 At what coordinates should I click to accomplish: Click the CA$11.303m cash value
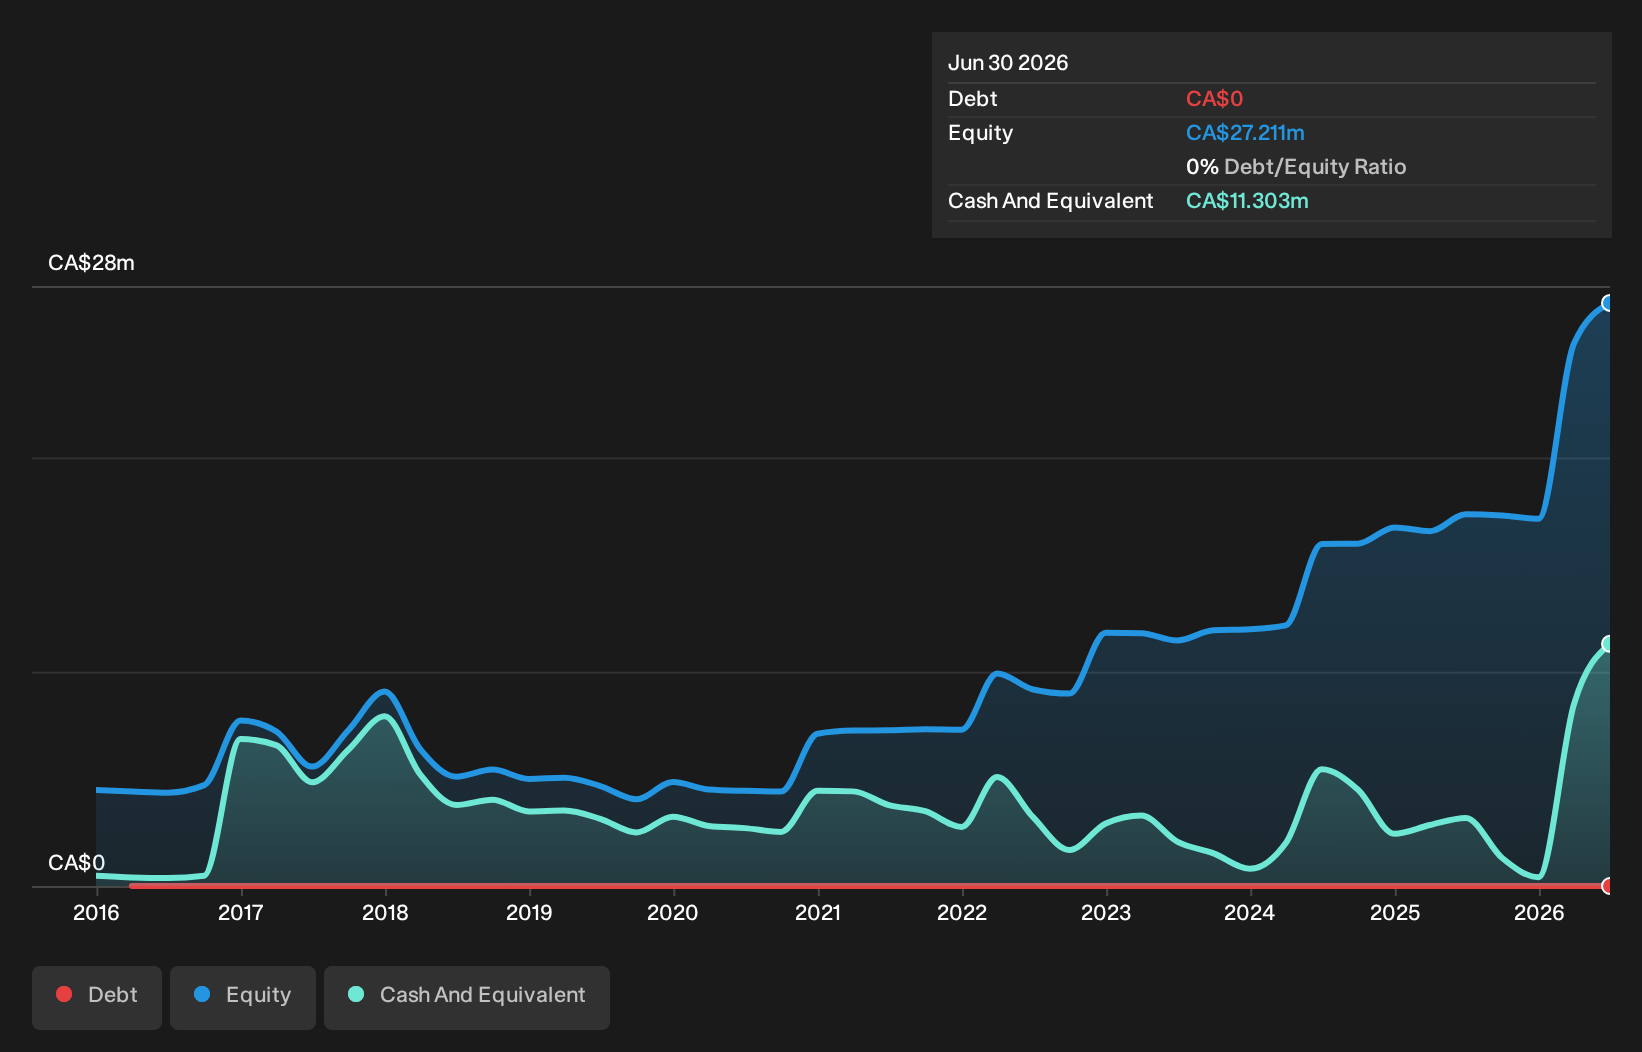pyautogui.click(x=1247, y=201)
